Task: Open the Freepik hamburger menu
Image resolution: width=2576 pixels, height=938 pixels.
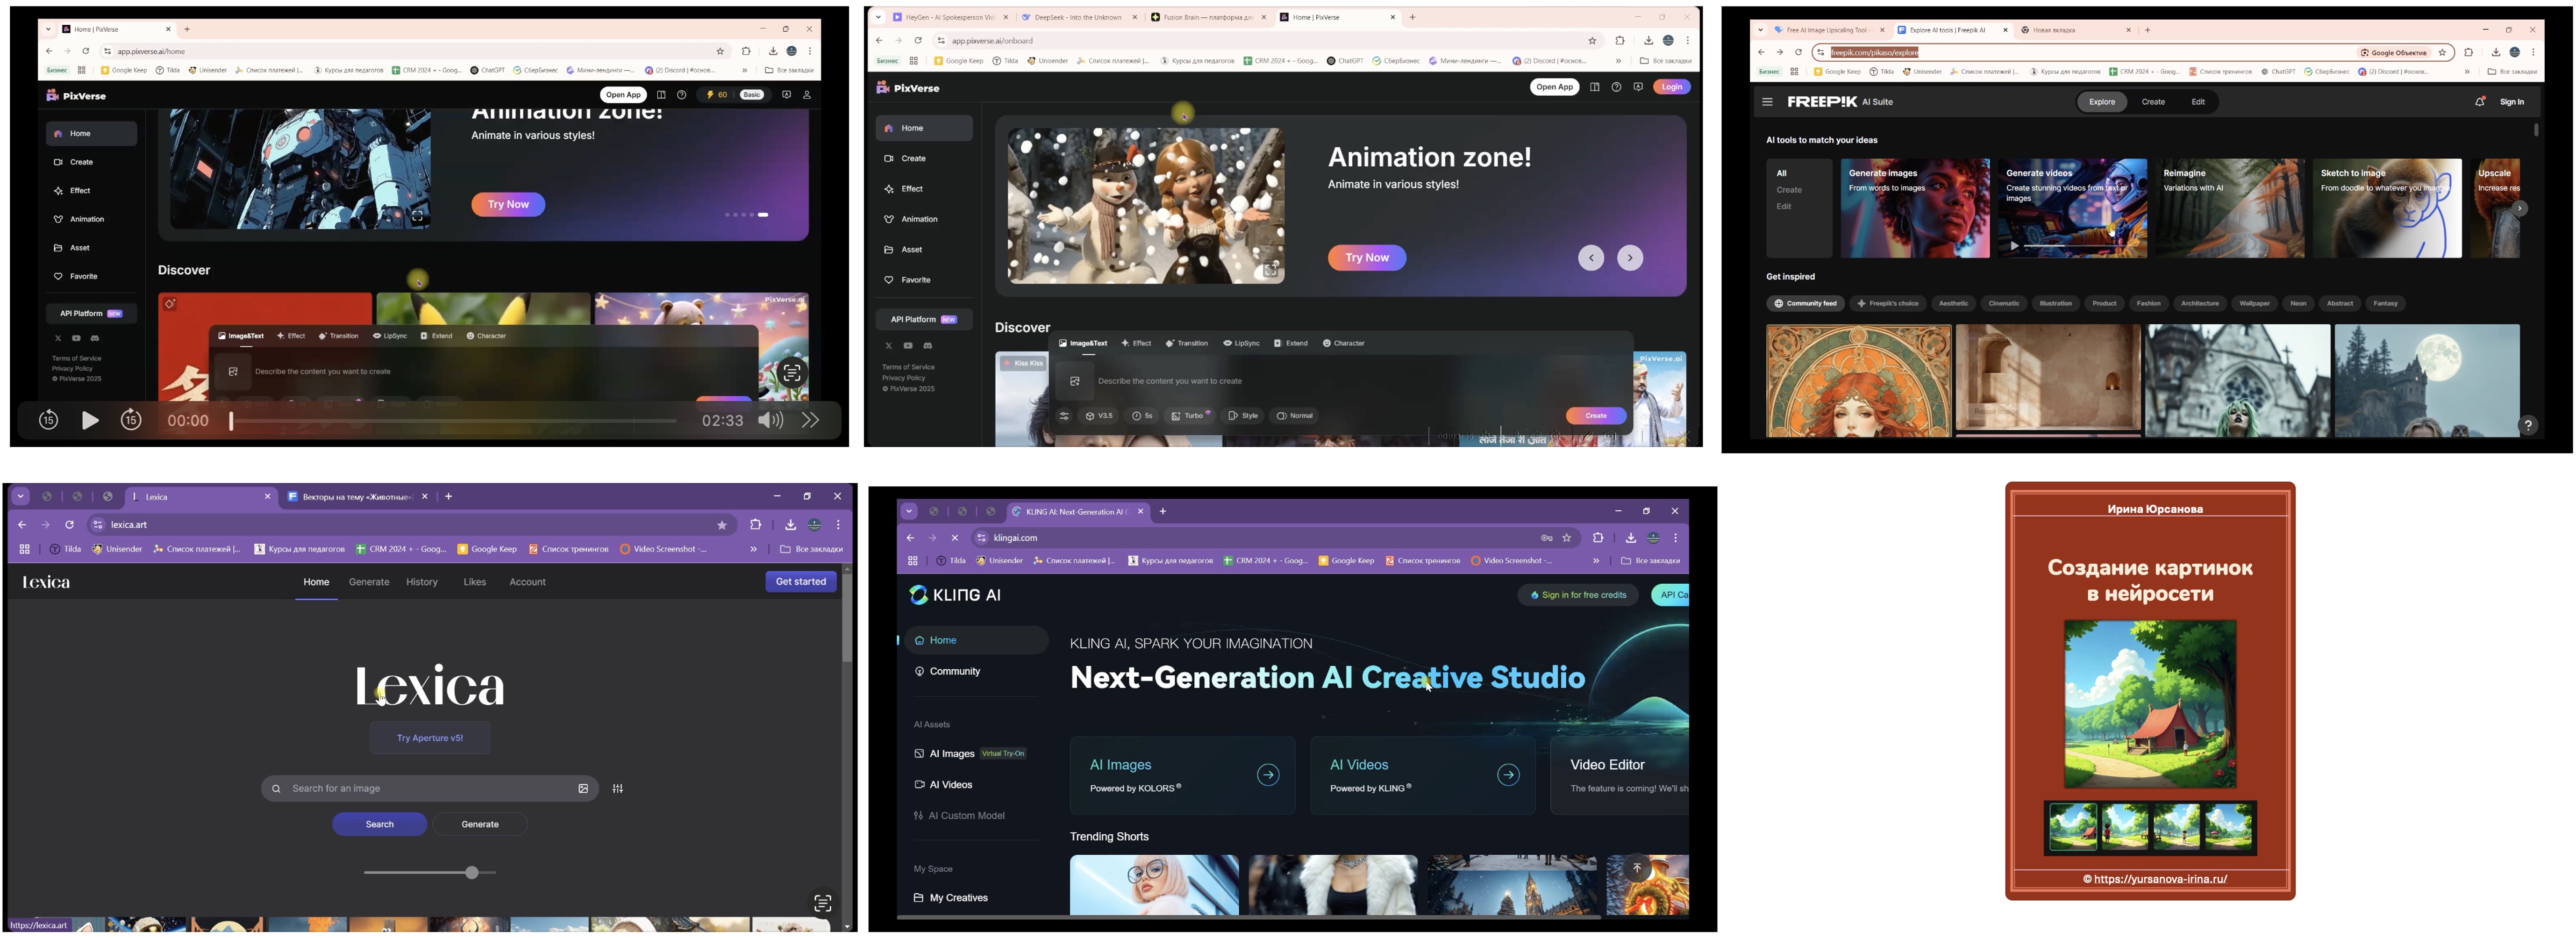Action: [x=1767, y=102]
